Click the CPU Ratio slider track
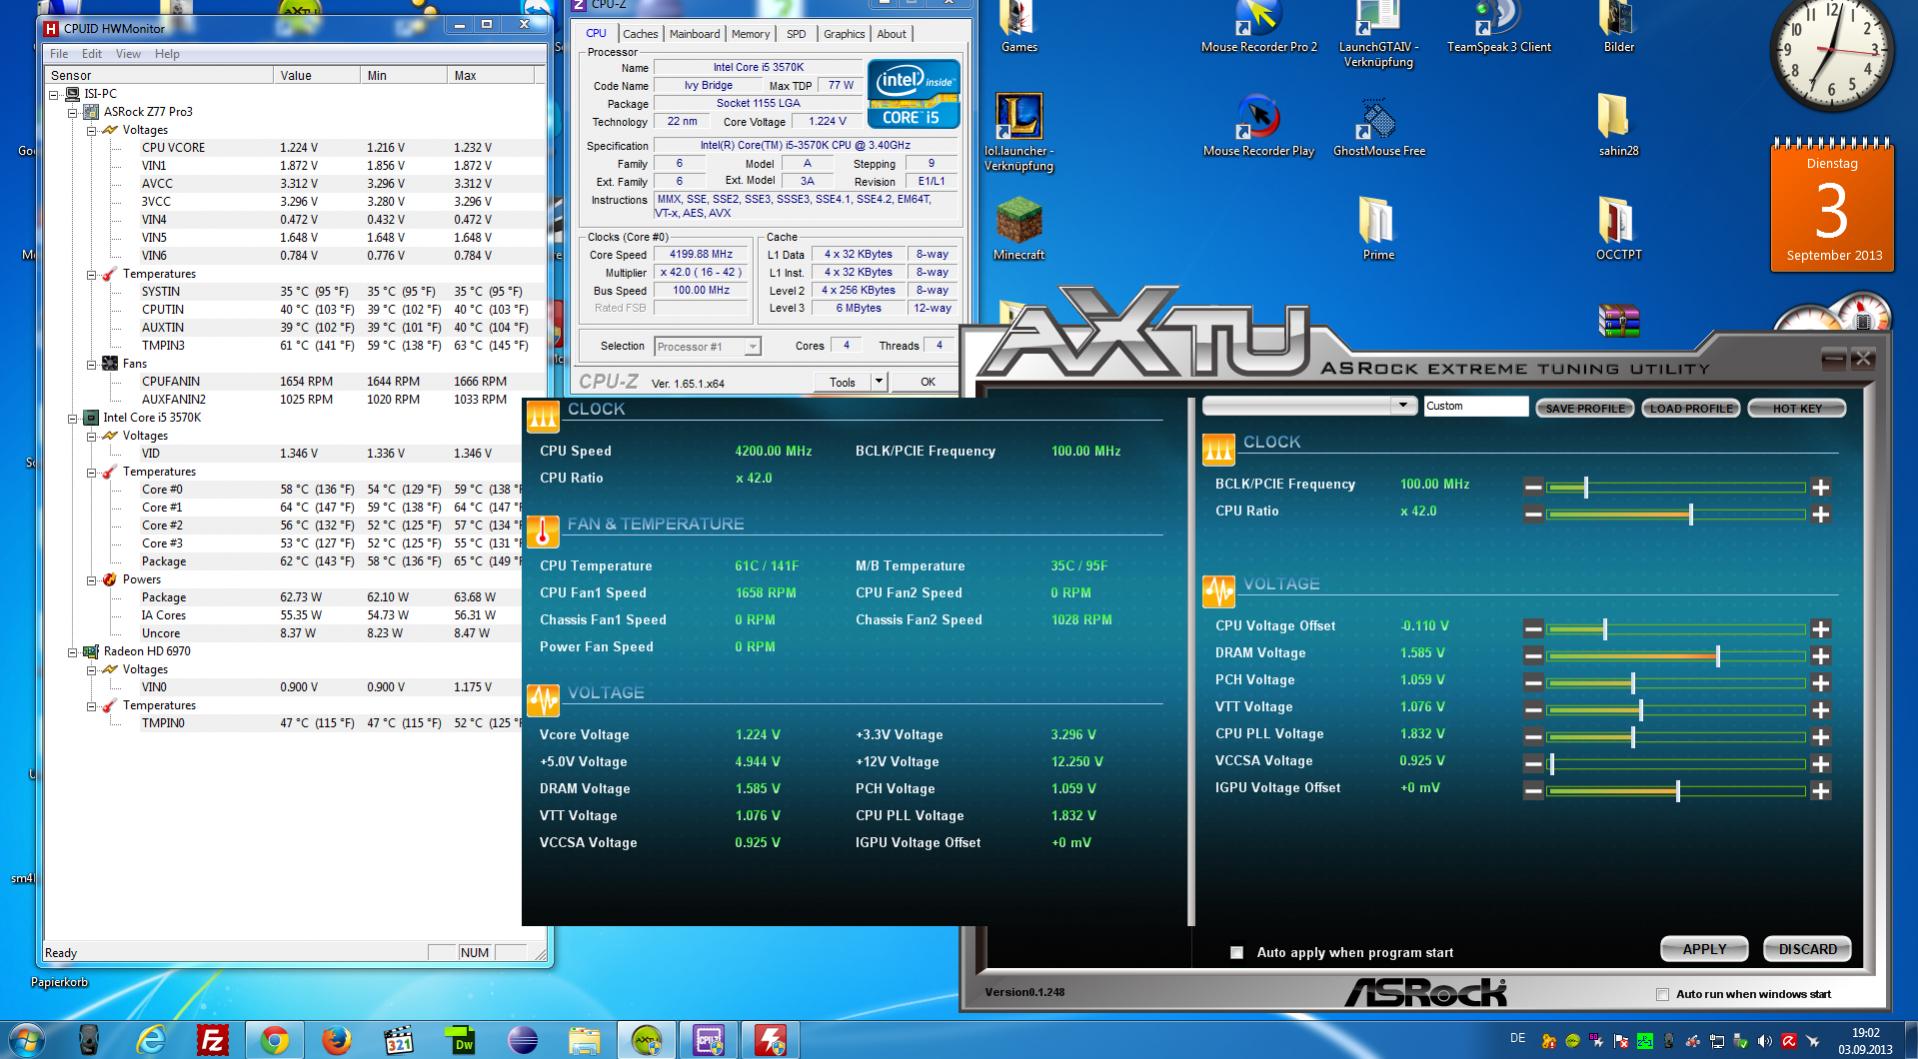 pyautogui.click(x=1676, y=515)
